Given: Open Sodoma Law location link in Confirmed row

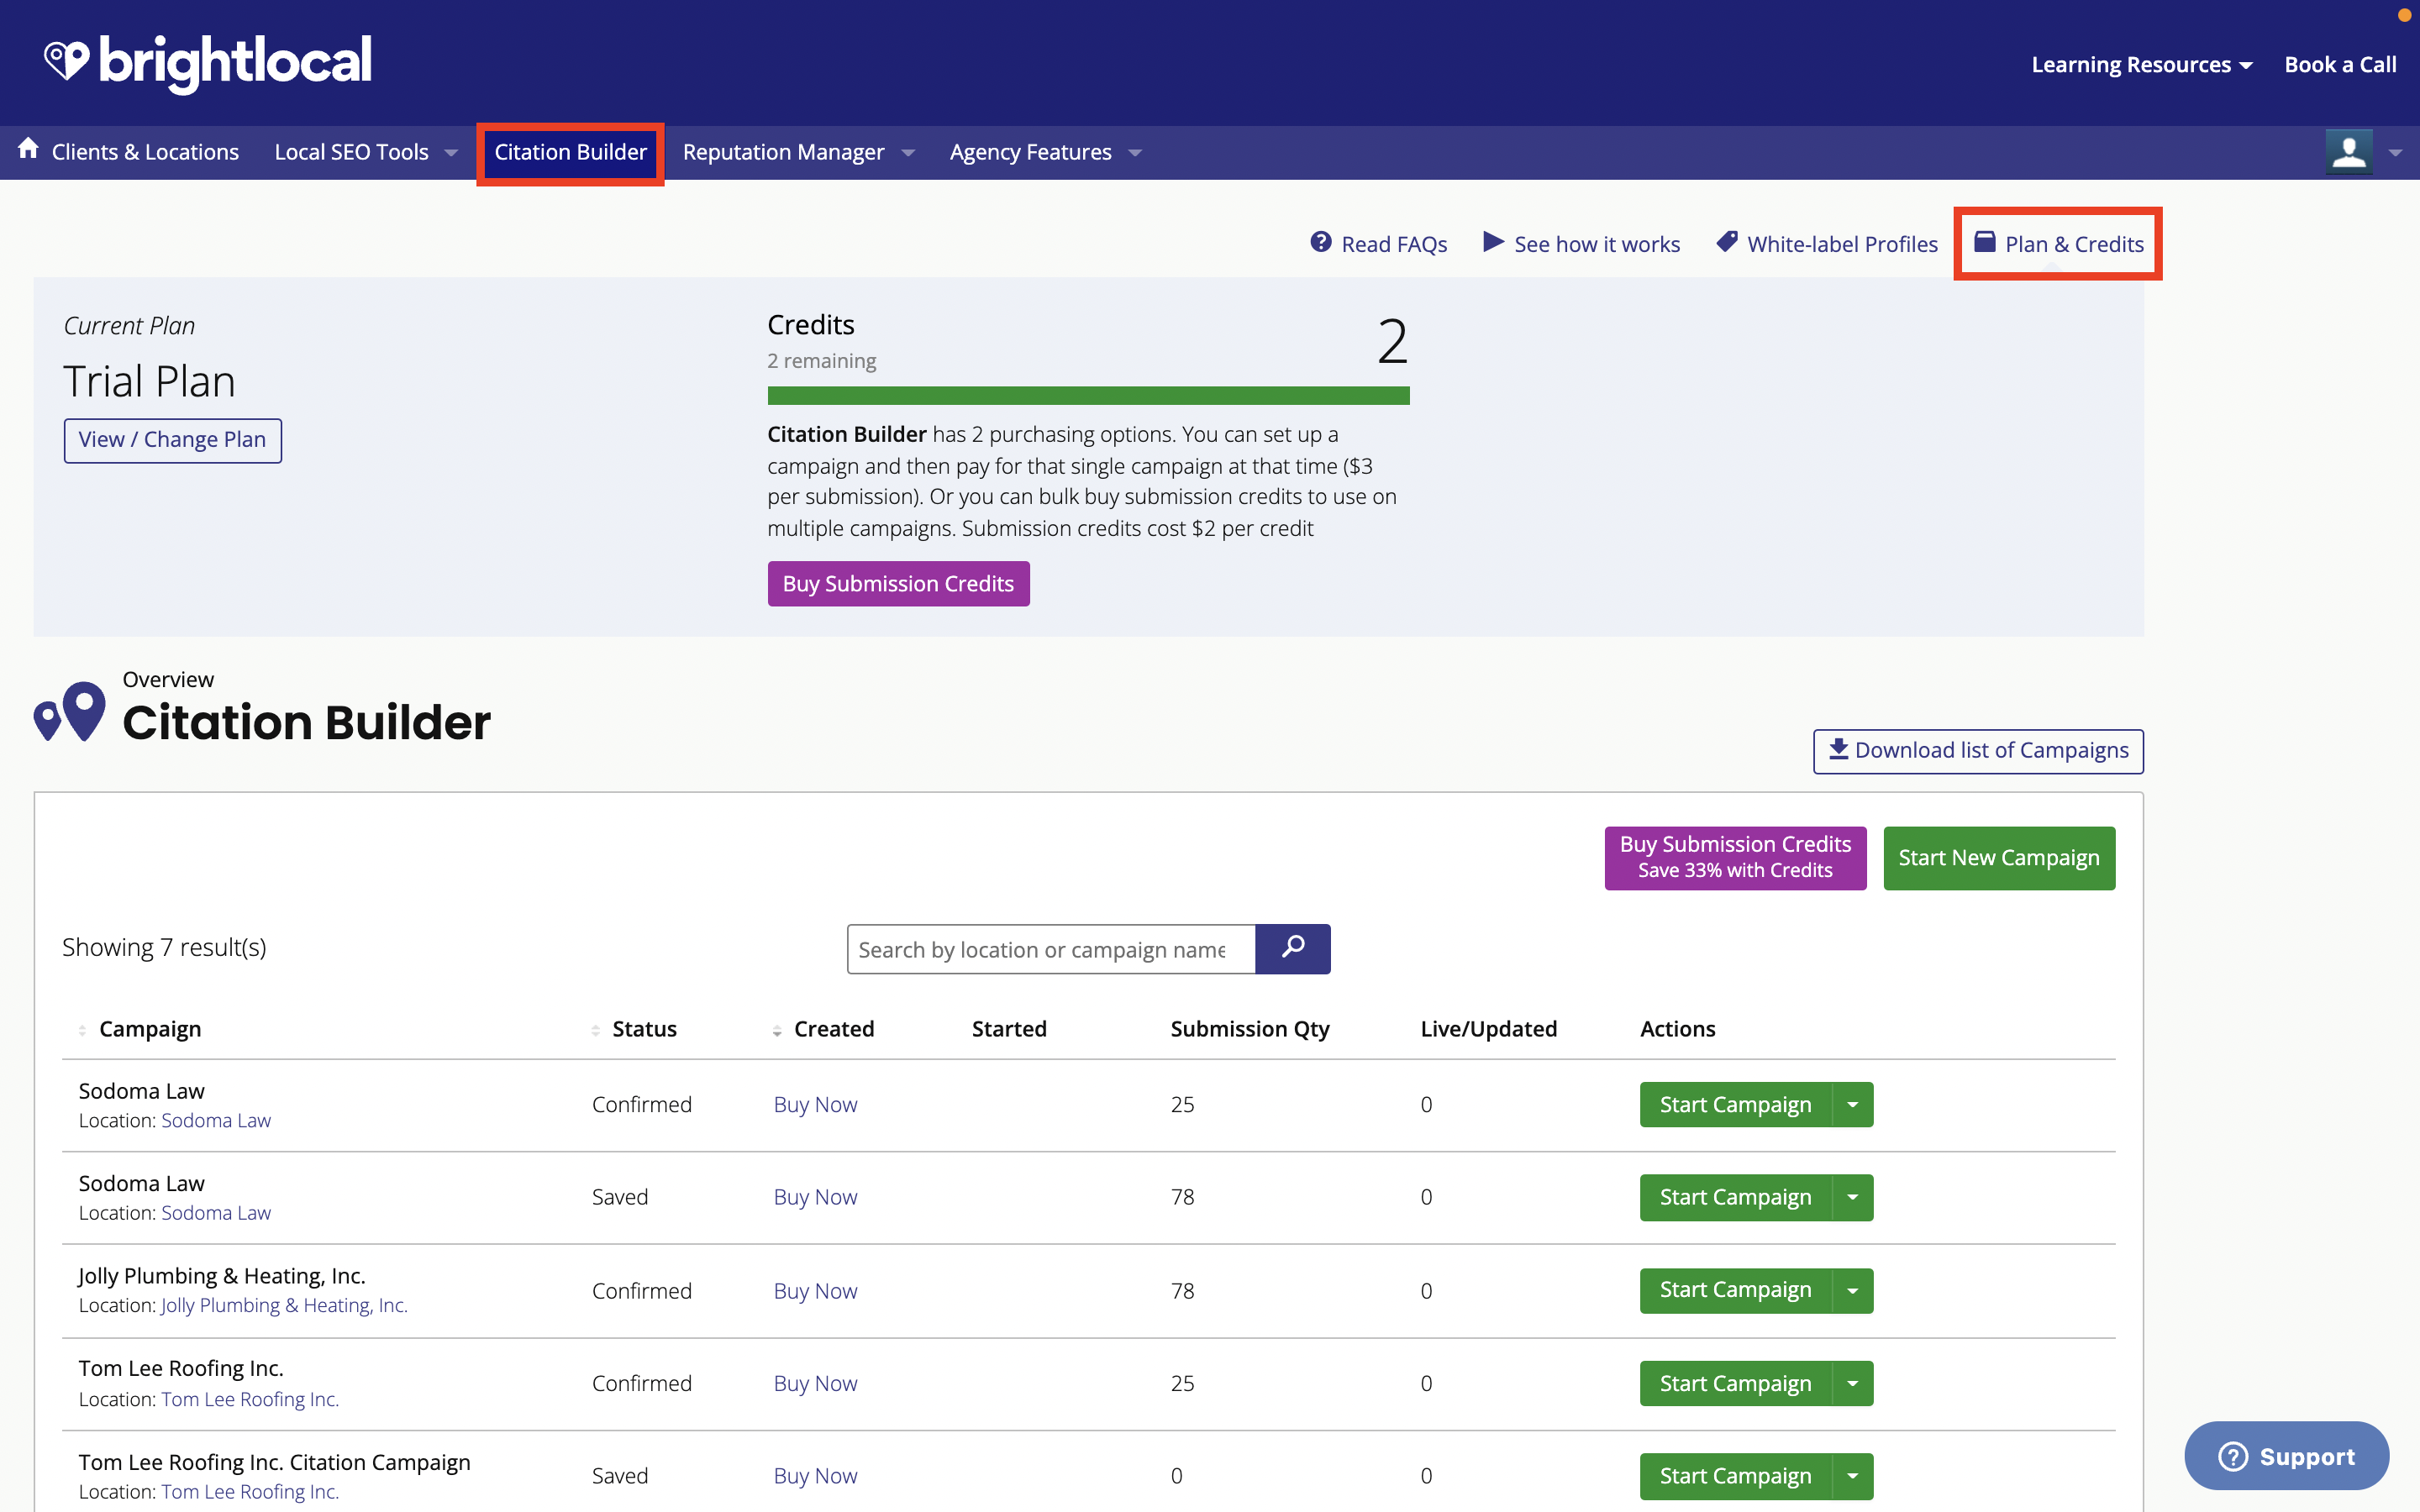Looking at the screenshot, I should coord(216,1120).
